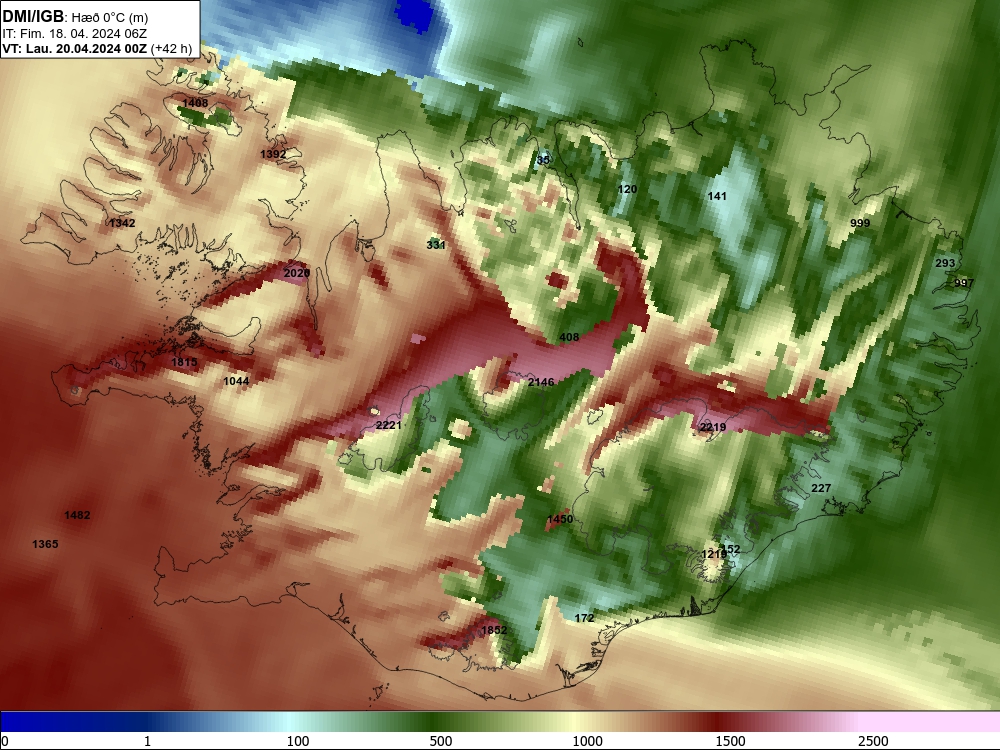Screen dimensions: 1000x750
Task: Click the map value 141
Action: click(x=717, y=196)
